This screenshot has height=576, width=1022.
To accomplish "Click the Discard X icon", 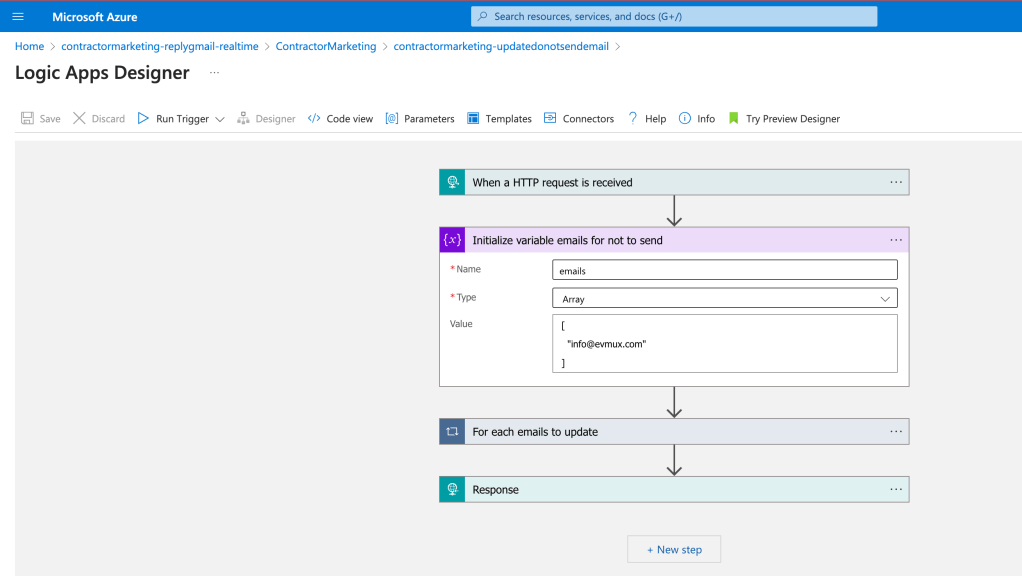I will (x=79, y=118).
